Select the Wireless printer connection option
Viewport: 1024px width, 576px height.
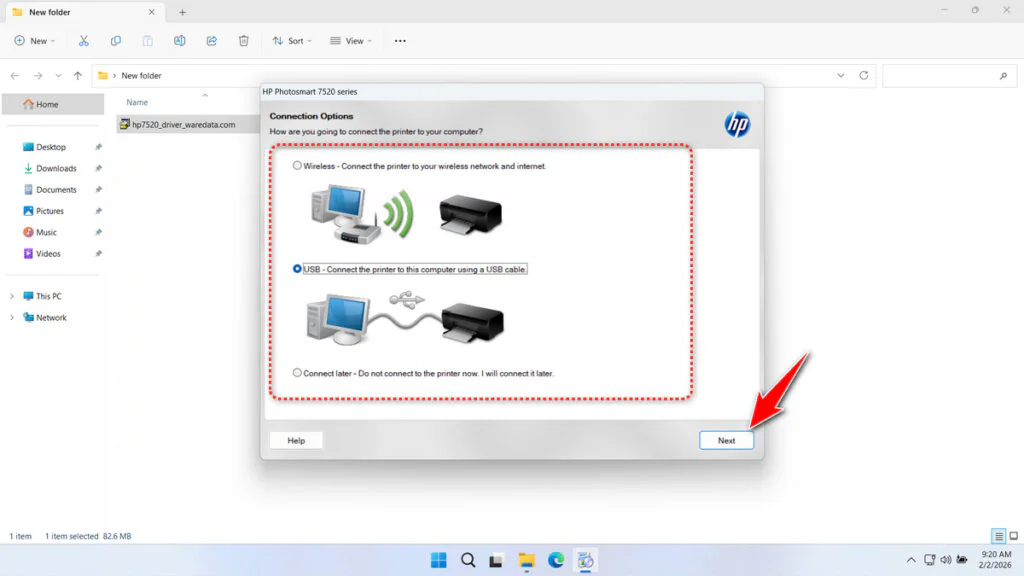pyautogui.click(x=297, y=165)
